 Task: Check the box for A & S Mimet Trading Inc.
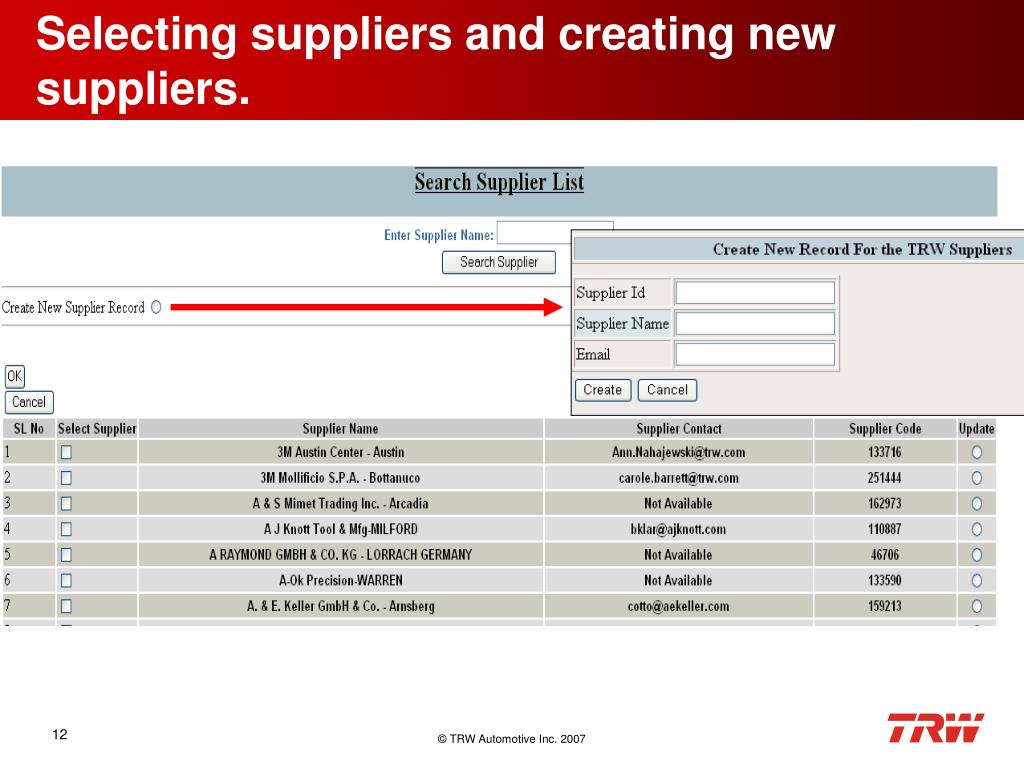(66, 504)
